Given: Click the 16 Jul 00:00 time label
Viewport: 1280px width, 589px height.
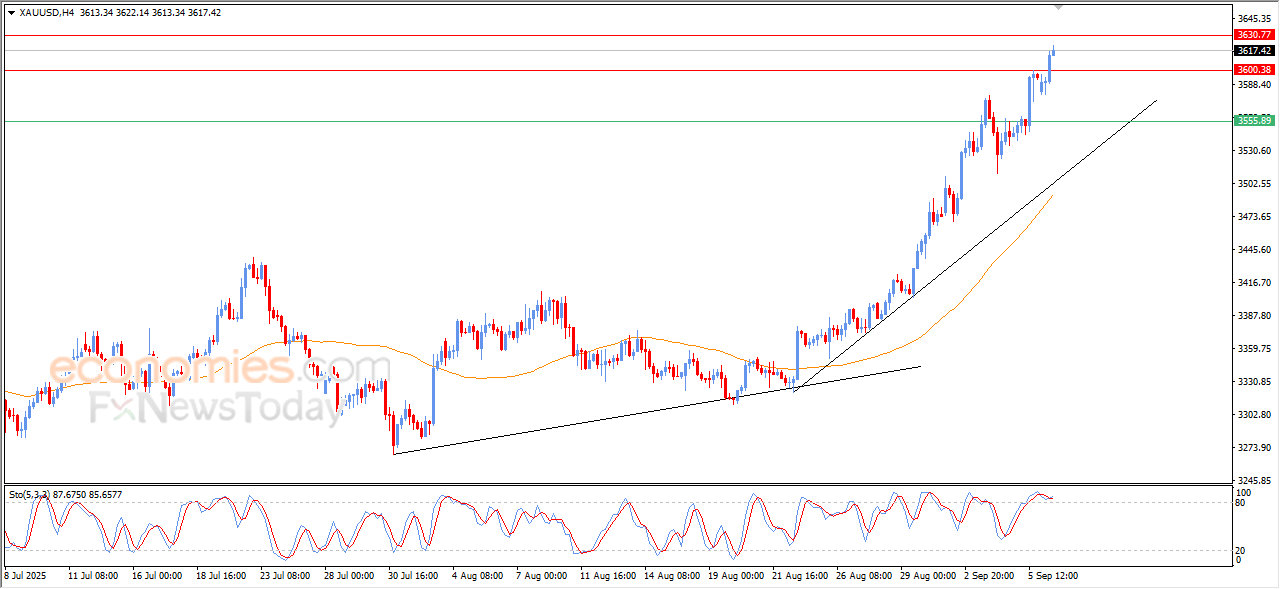Looking at the screenshot, I should (x=158, y=577).
